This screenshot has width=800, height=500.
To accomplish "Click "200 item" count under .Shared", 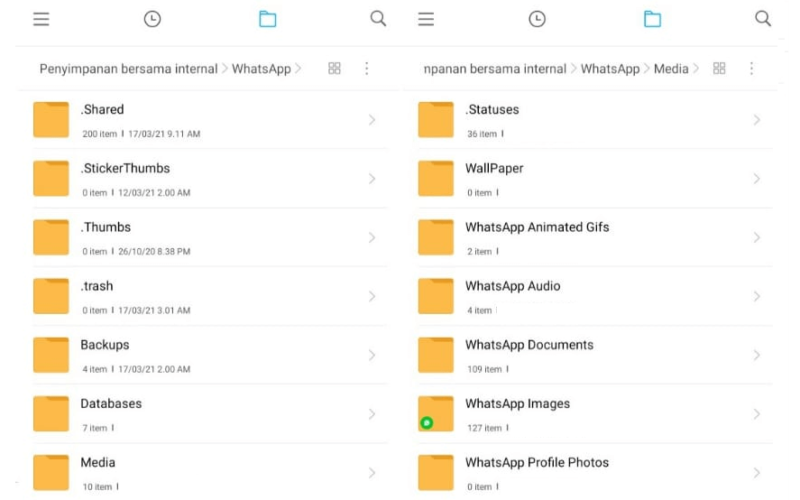I will click(99, 134).
